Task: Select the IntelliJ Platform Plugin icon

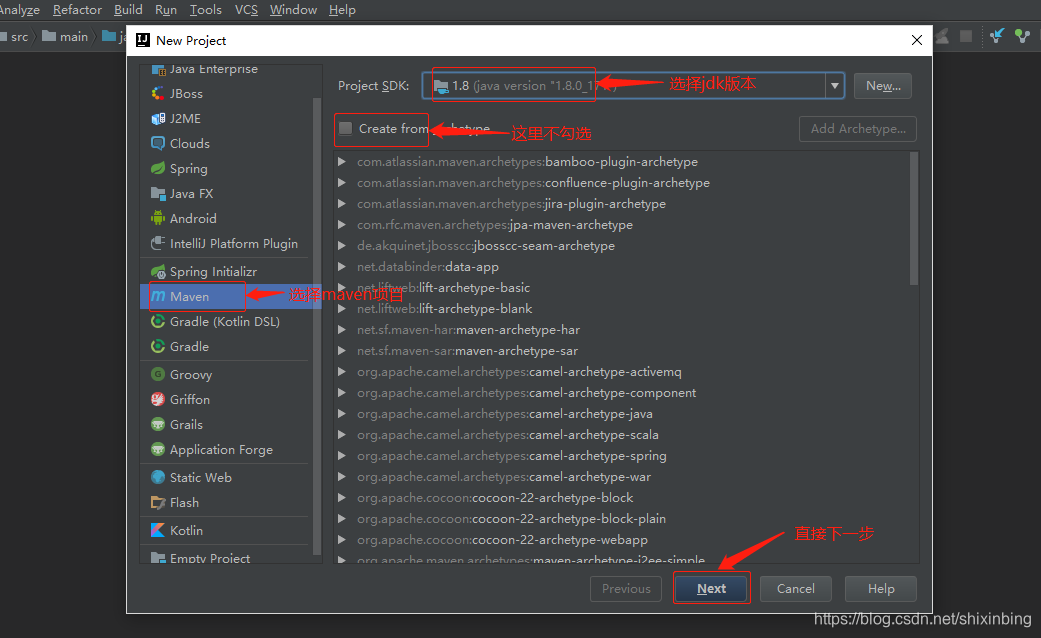Action: click(158, 244)
